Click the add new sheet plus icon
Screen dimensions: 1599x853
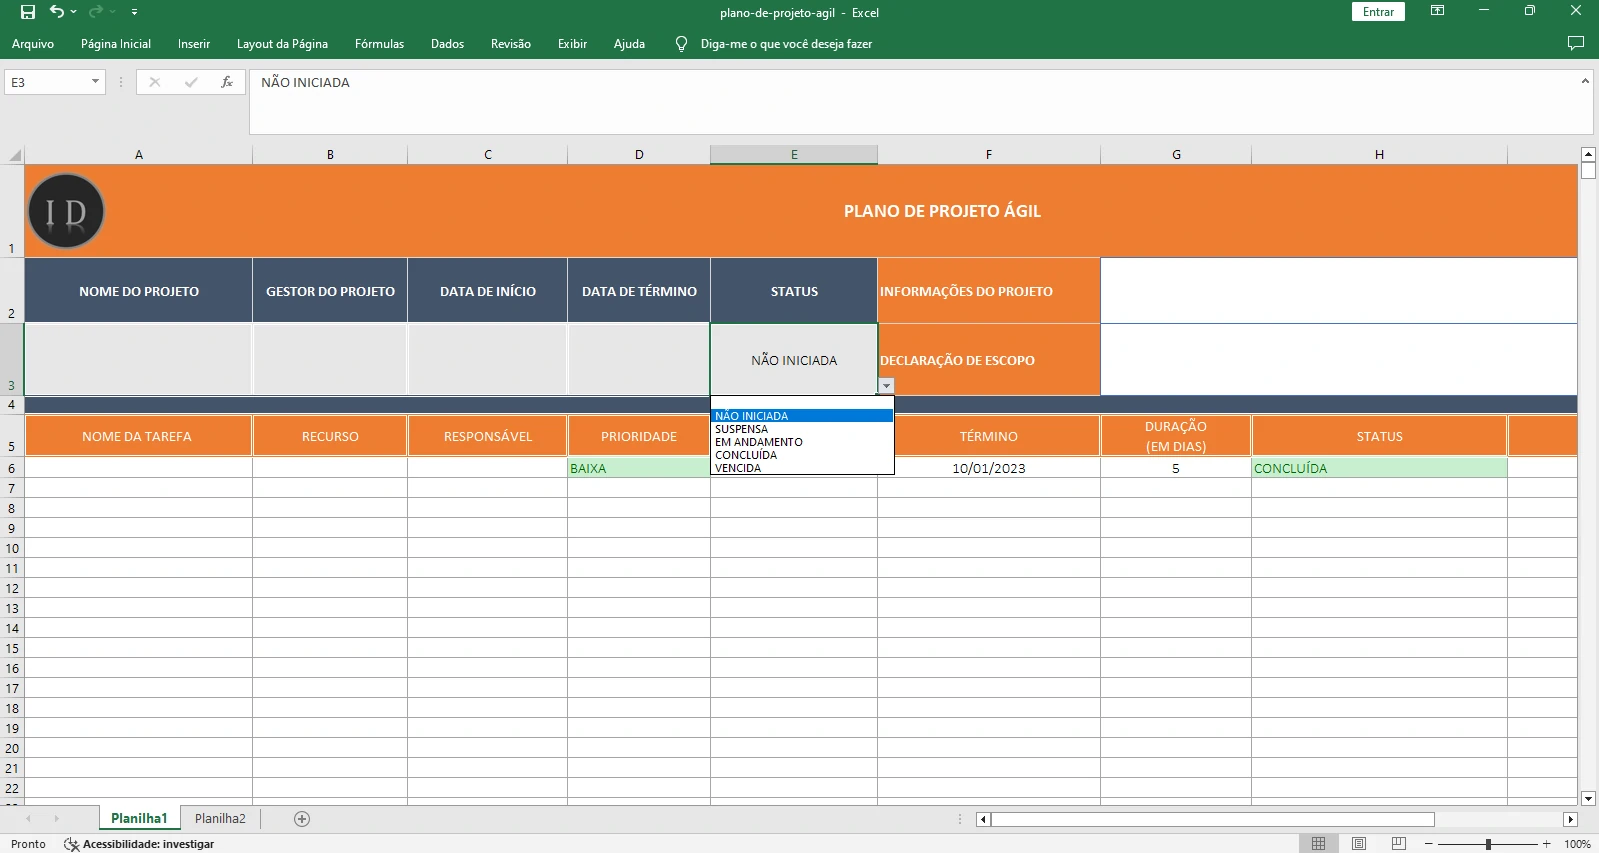coord(302,819)
